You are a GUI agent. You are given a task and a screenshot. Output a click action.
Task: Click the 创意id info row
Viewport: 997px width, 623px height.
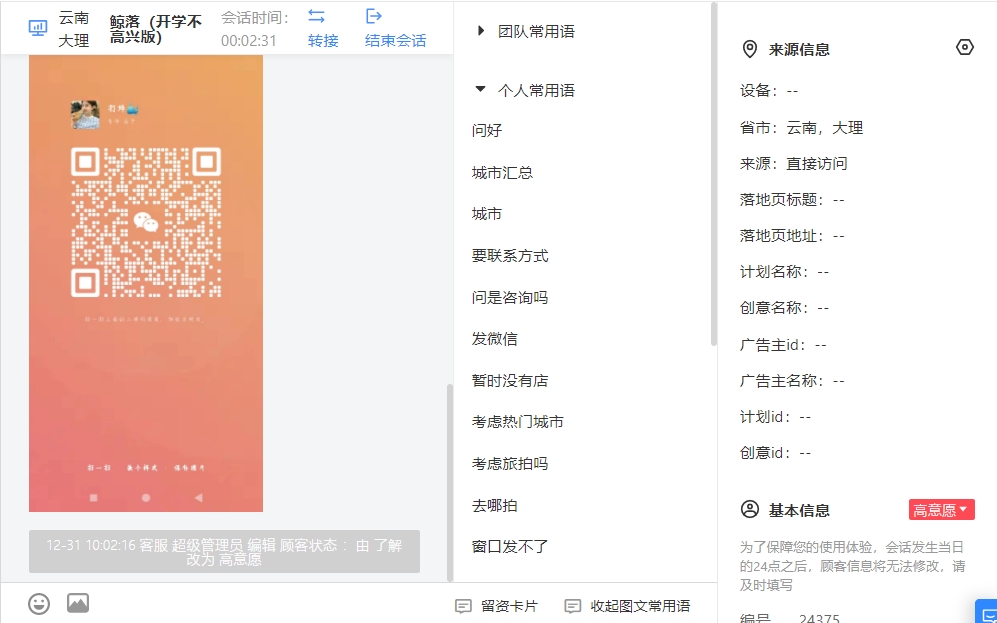(775, 453)
